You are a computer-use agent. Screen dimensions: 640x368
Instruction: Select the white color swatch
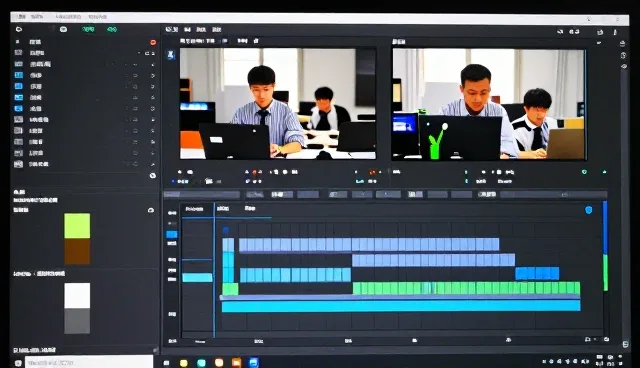[x=77, y=296]
